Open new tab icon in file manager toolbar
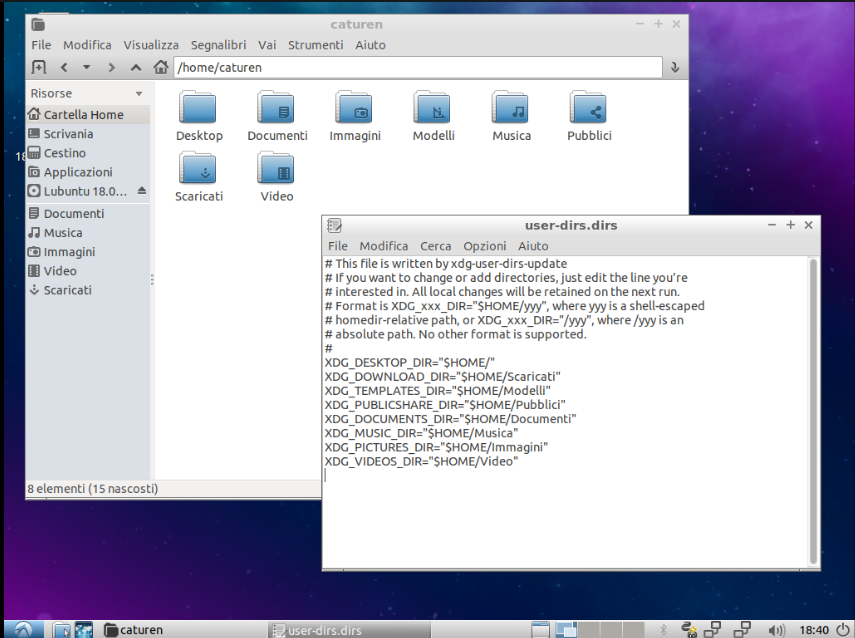Screen dimensions: 855x638 coord(38,67)
